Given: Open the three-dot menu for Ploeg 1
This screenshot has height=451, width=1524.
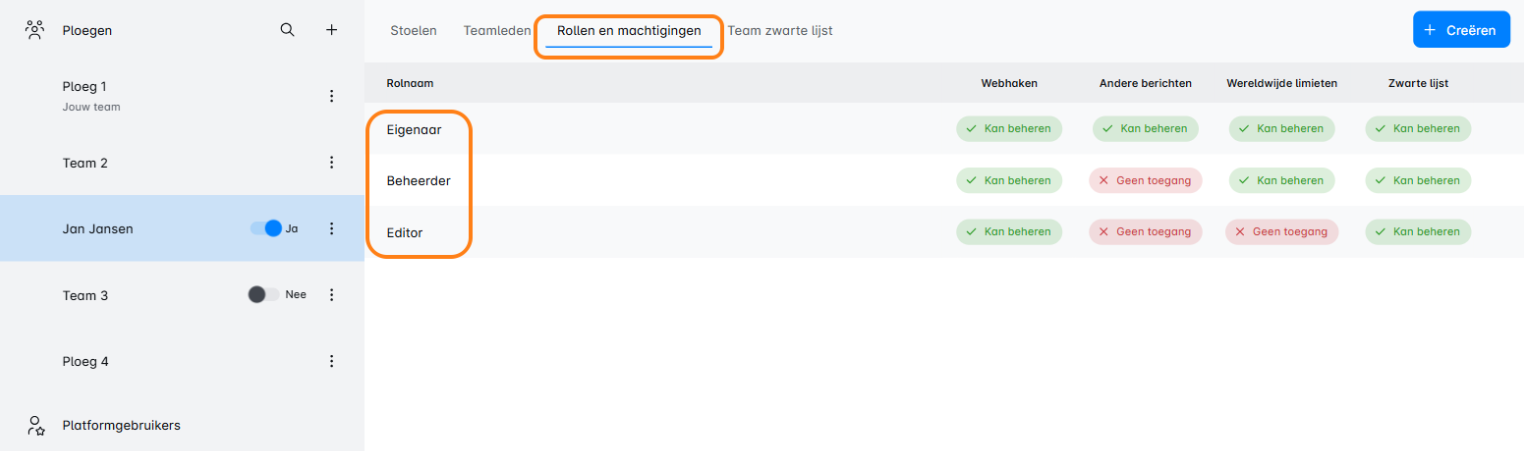Looking at the screenshot, I should [x=332, y=96].
